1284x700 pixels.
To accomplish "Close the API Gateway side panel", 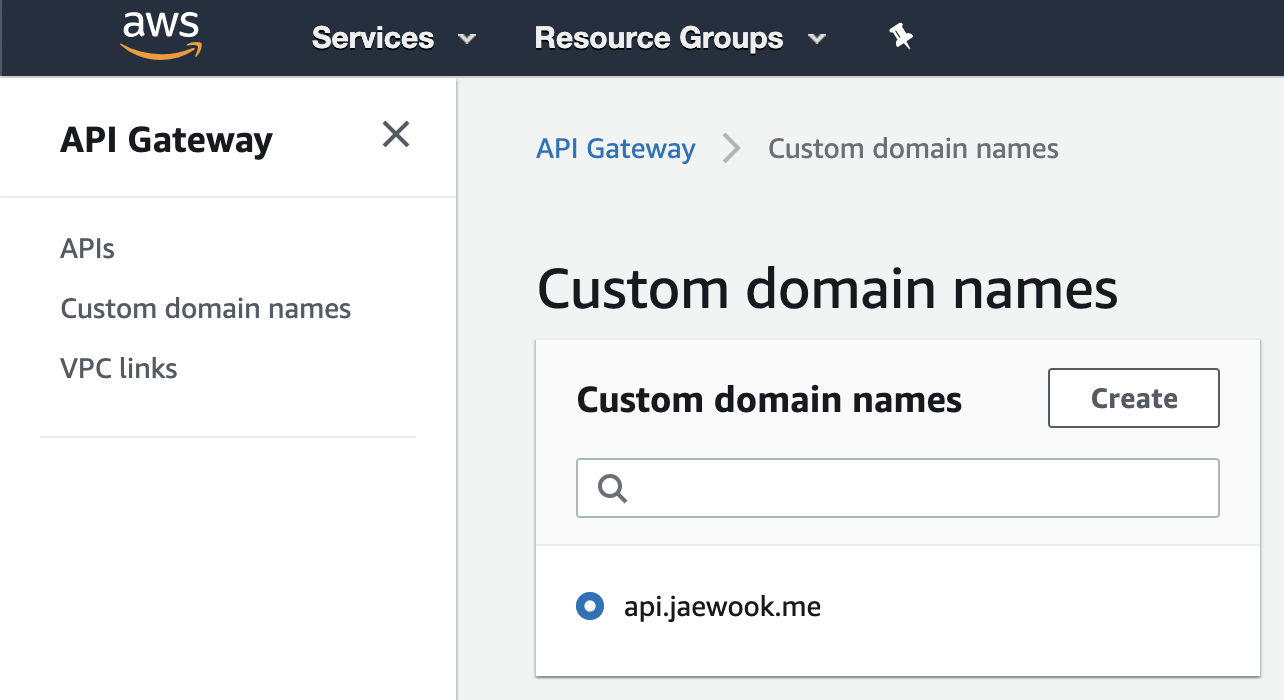I will (396, 134).
